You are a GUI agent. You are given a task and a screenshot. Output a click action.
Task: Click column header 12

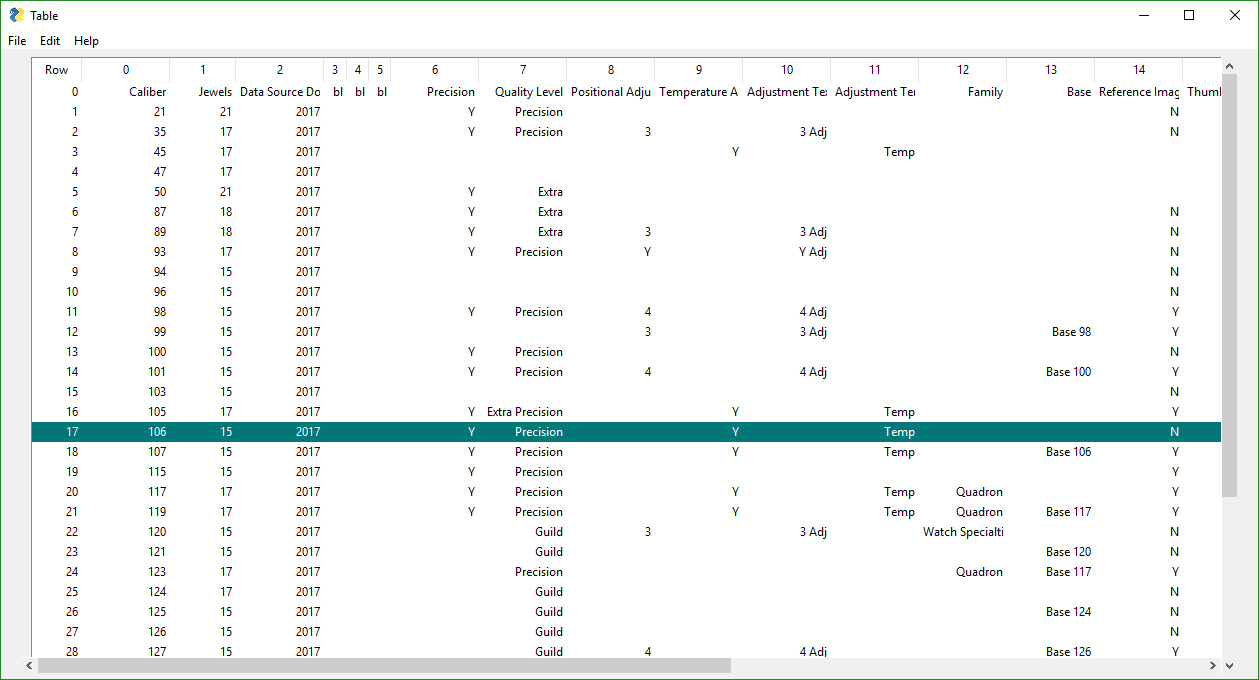pos(963,70)
